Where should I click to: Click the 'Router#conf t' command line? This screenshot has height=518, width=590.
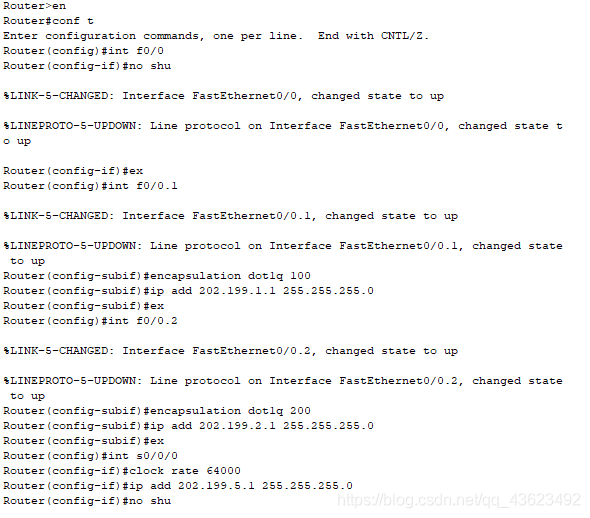48,21
